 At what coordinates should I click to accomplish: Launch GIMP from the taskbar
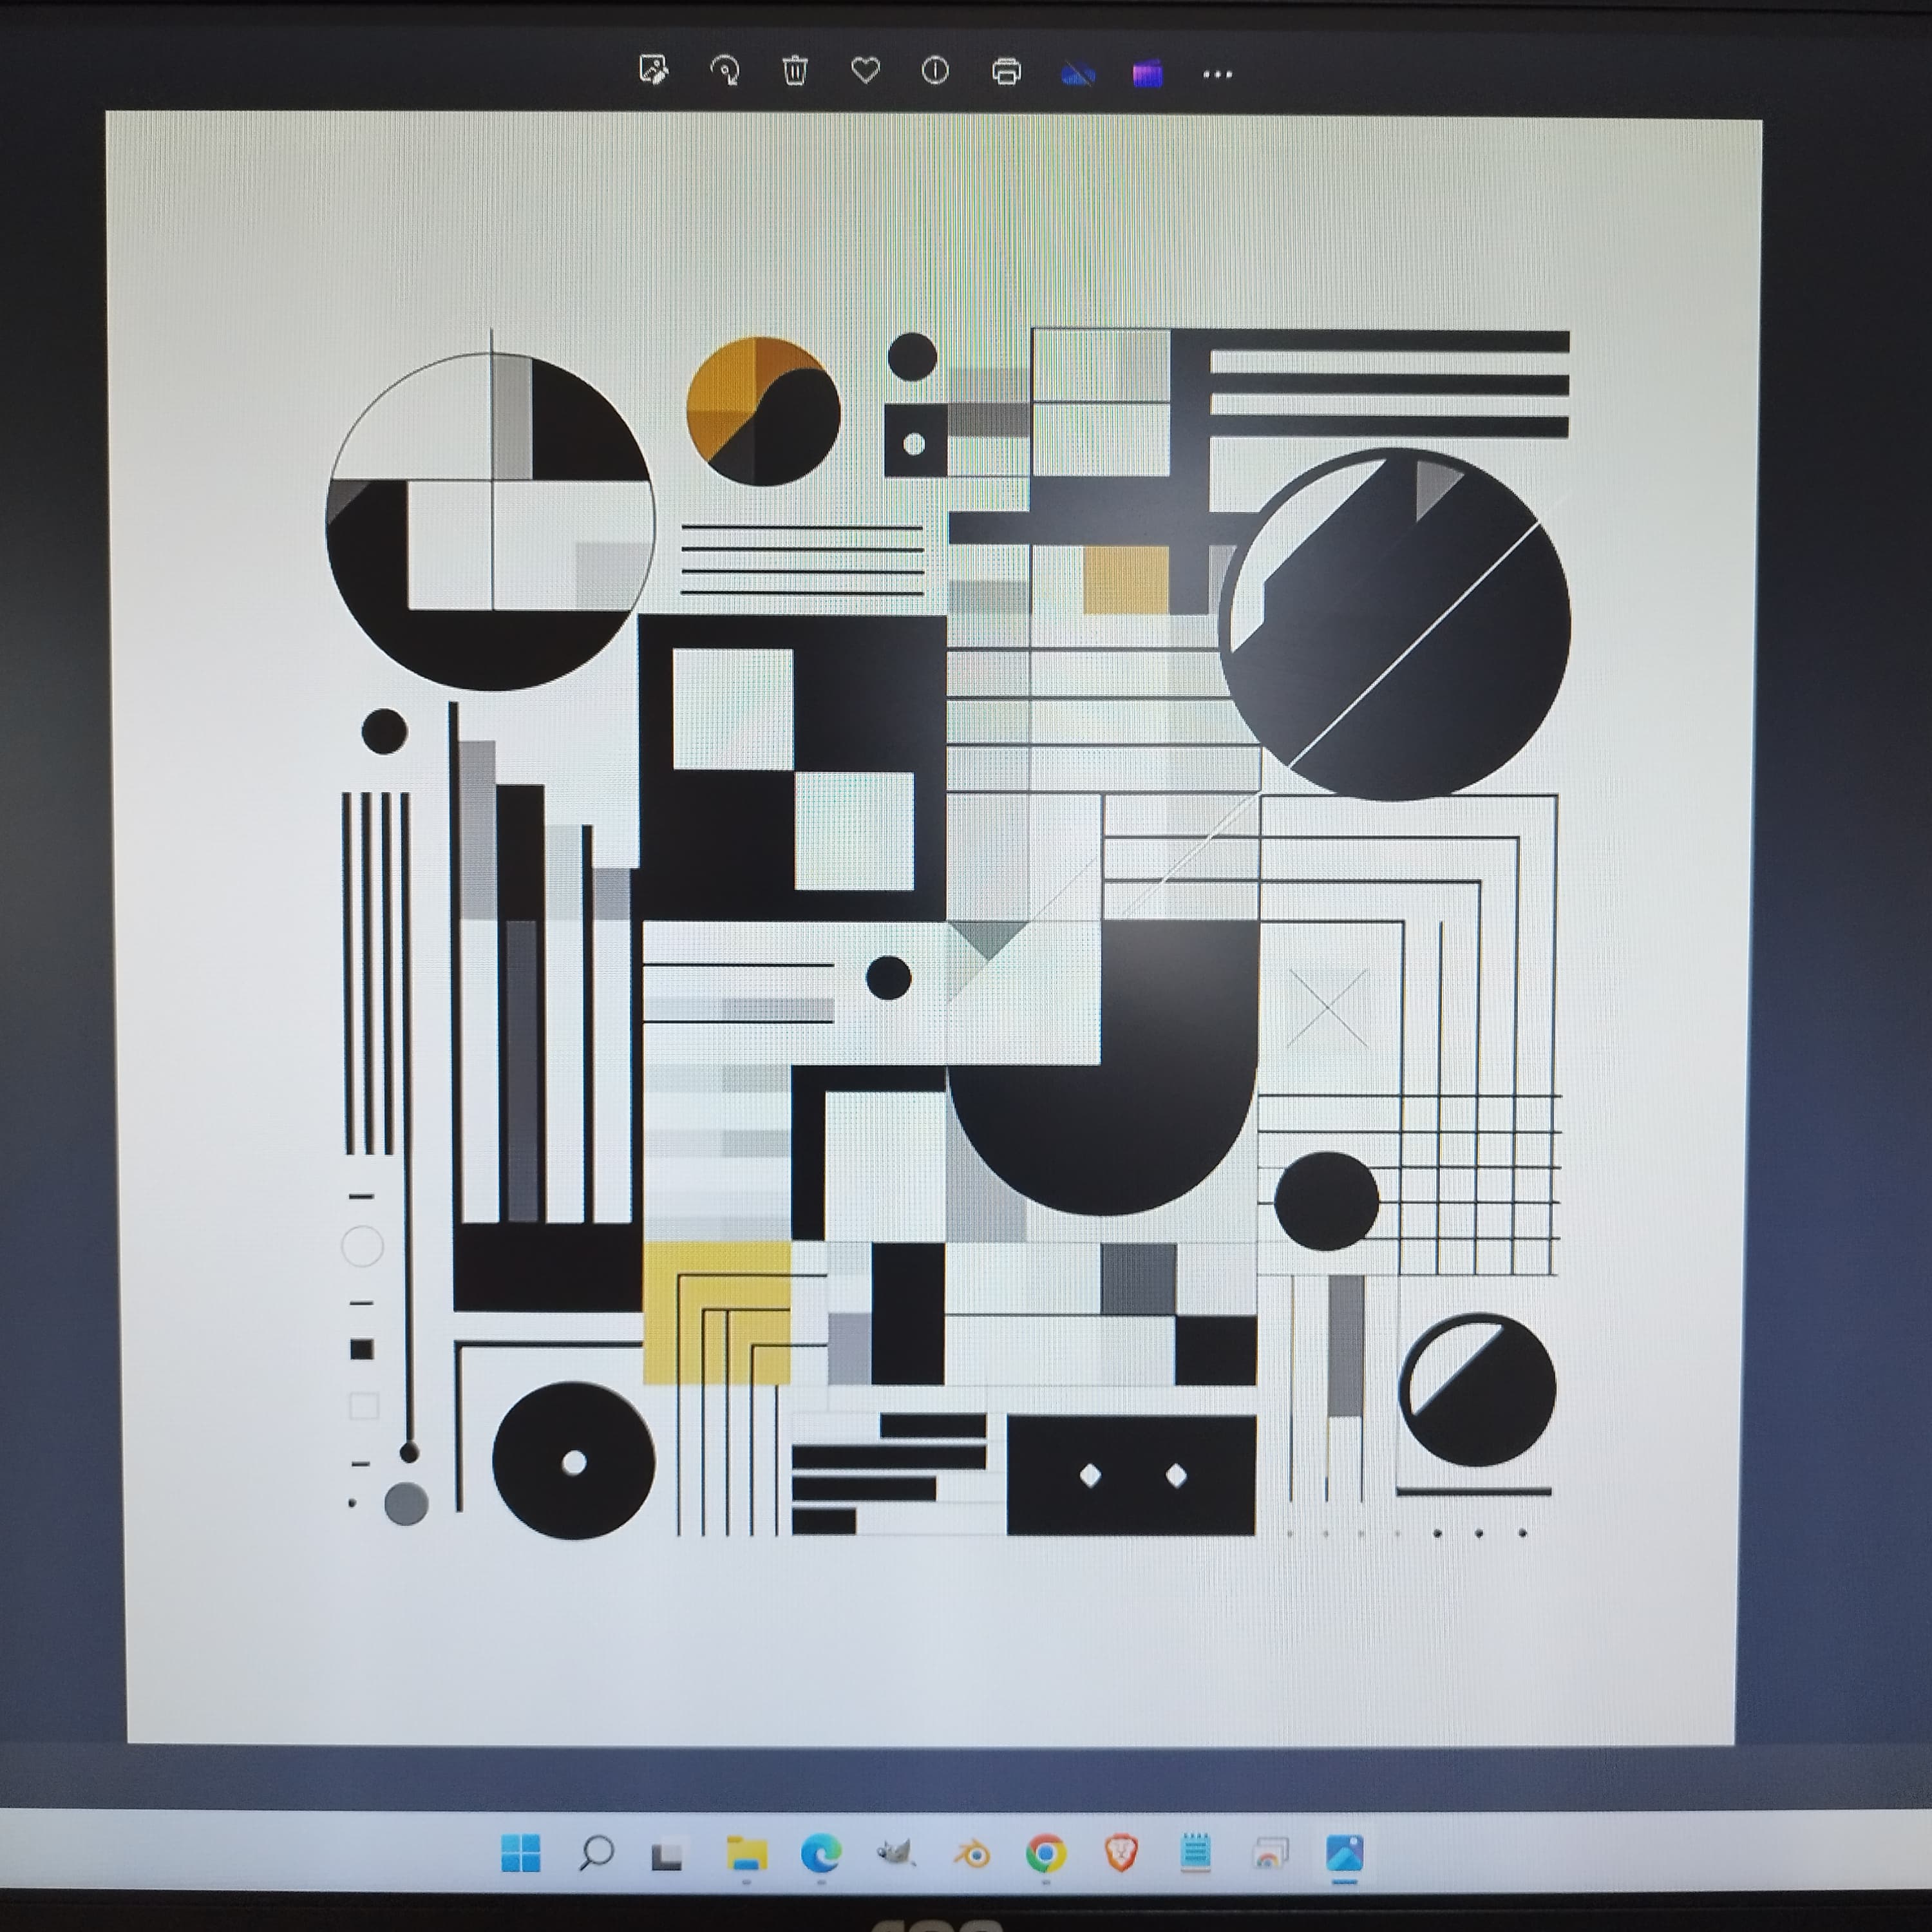(x=896, y=1854)
